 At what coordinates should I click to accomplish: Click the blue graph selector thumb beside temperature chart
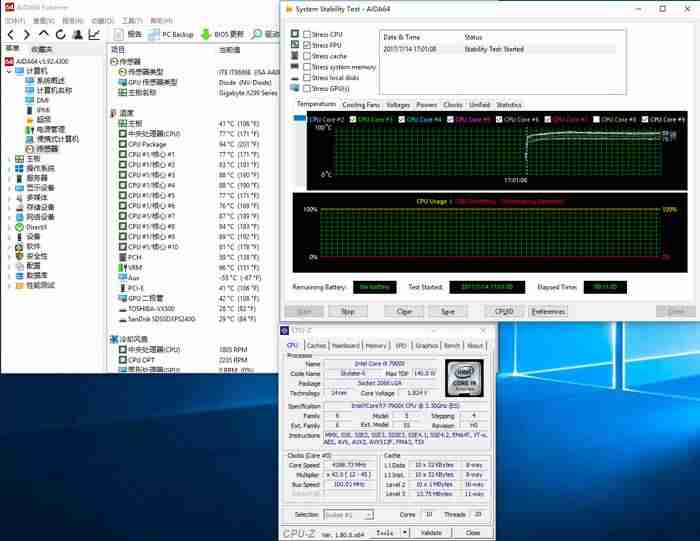click(x=299, y=118)
